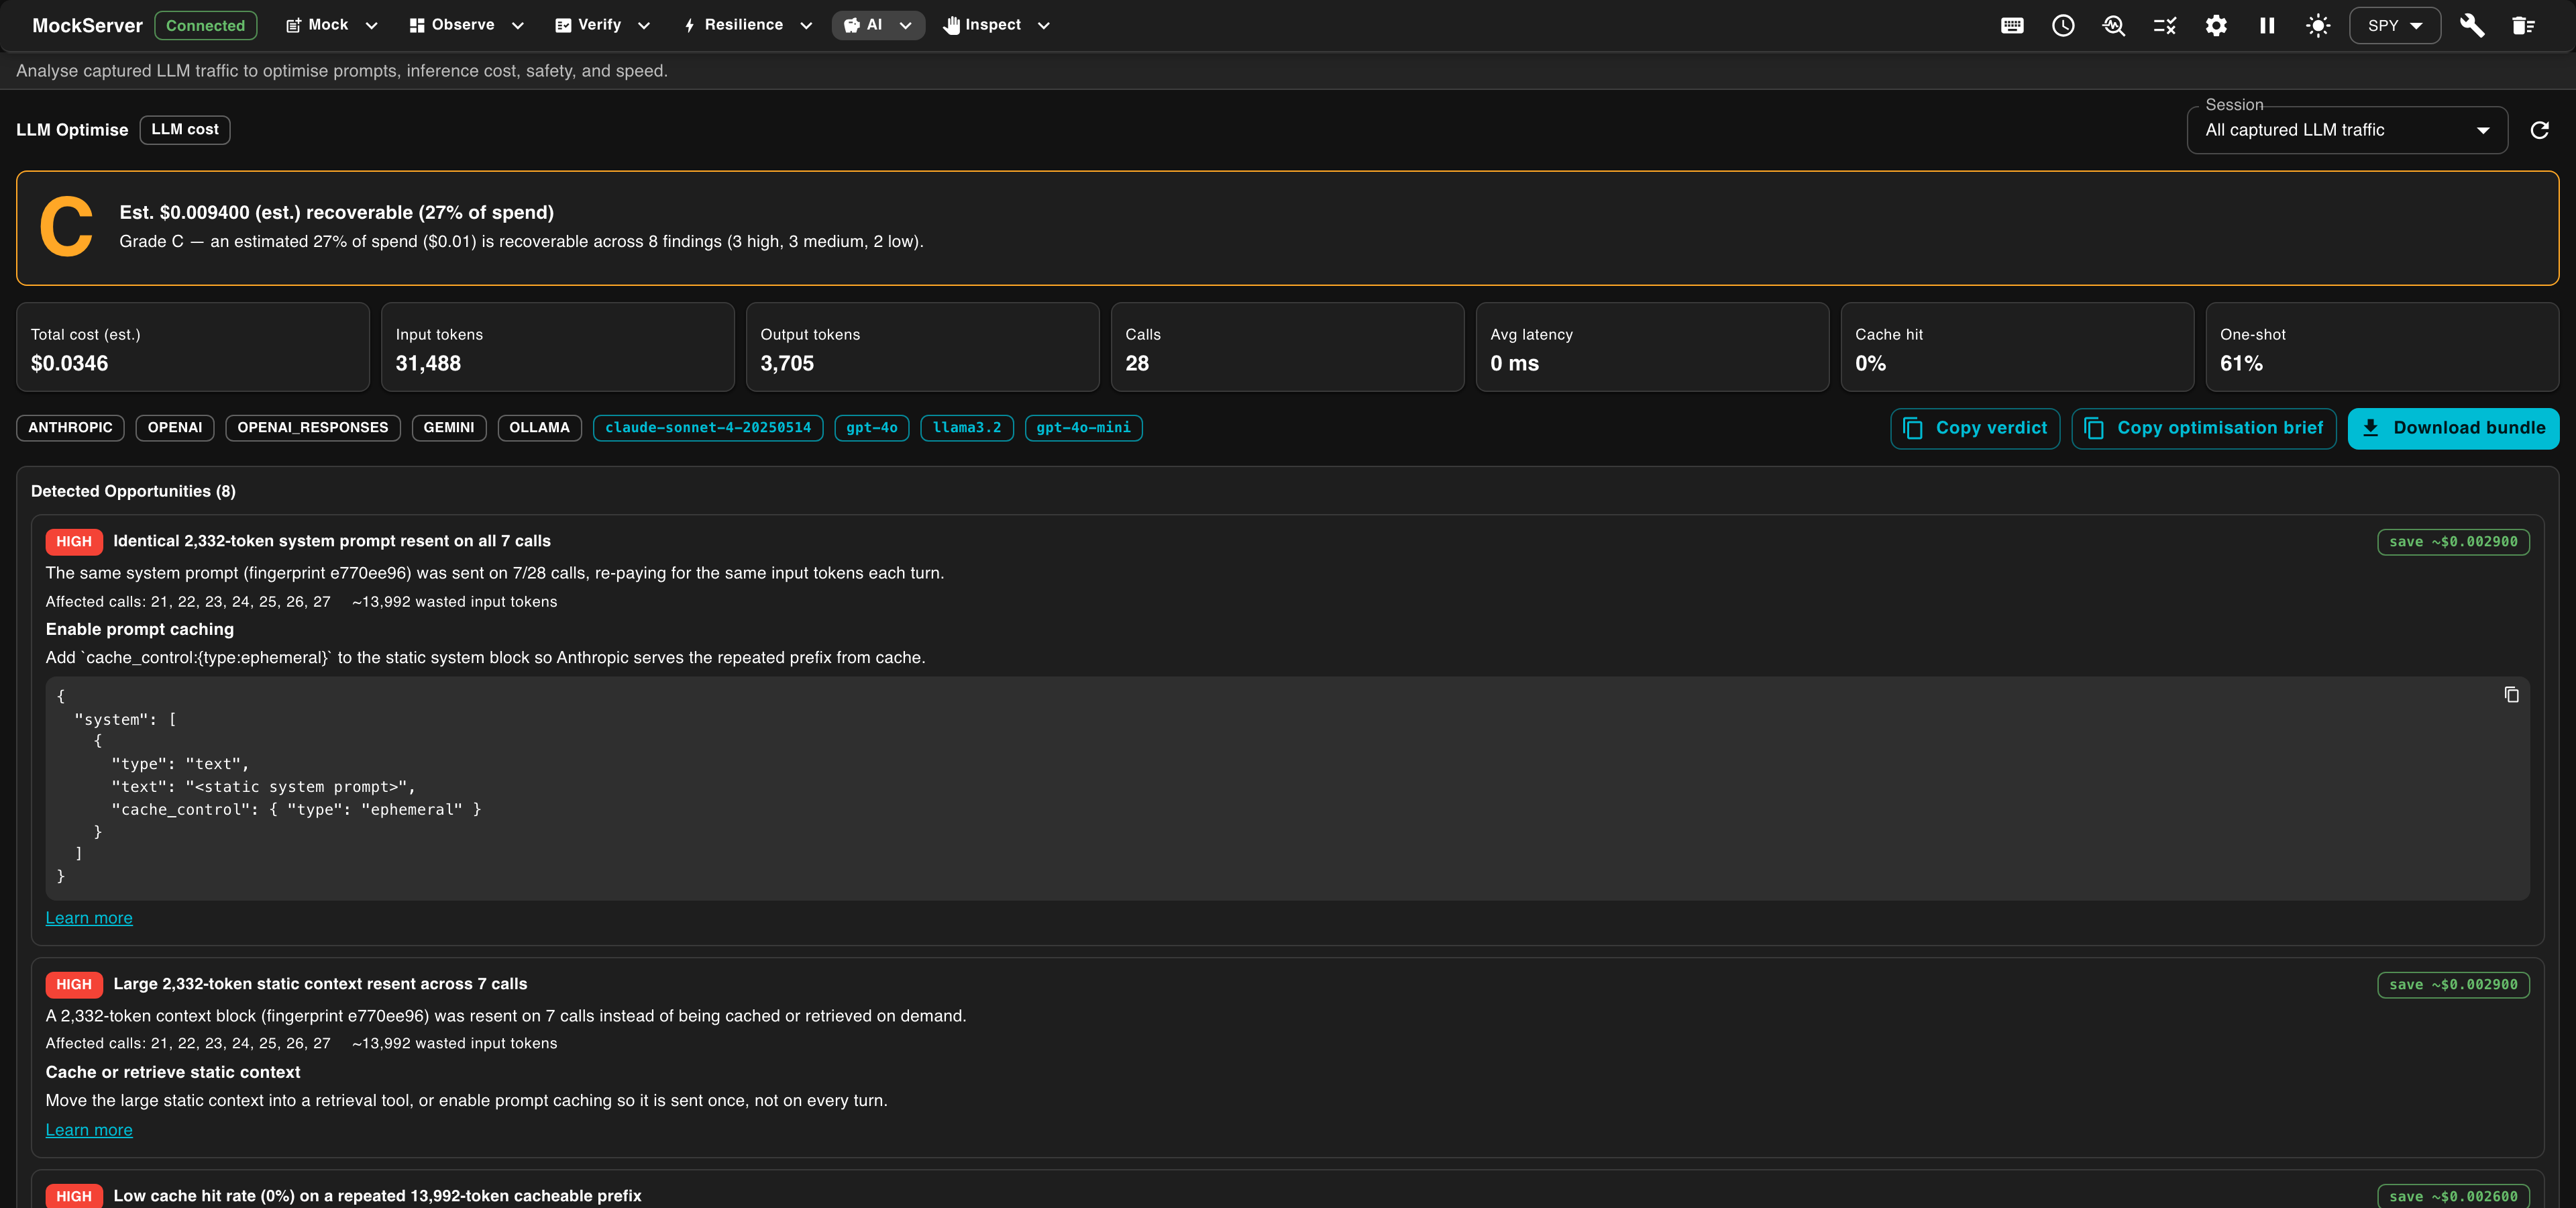Image resolution: width=2576 pixels, height=1208 pixels.
Task: Expand the Inspect chevron
Action: 1043,26
